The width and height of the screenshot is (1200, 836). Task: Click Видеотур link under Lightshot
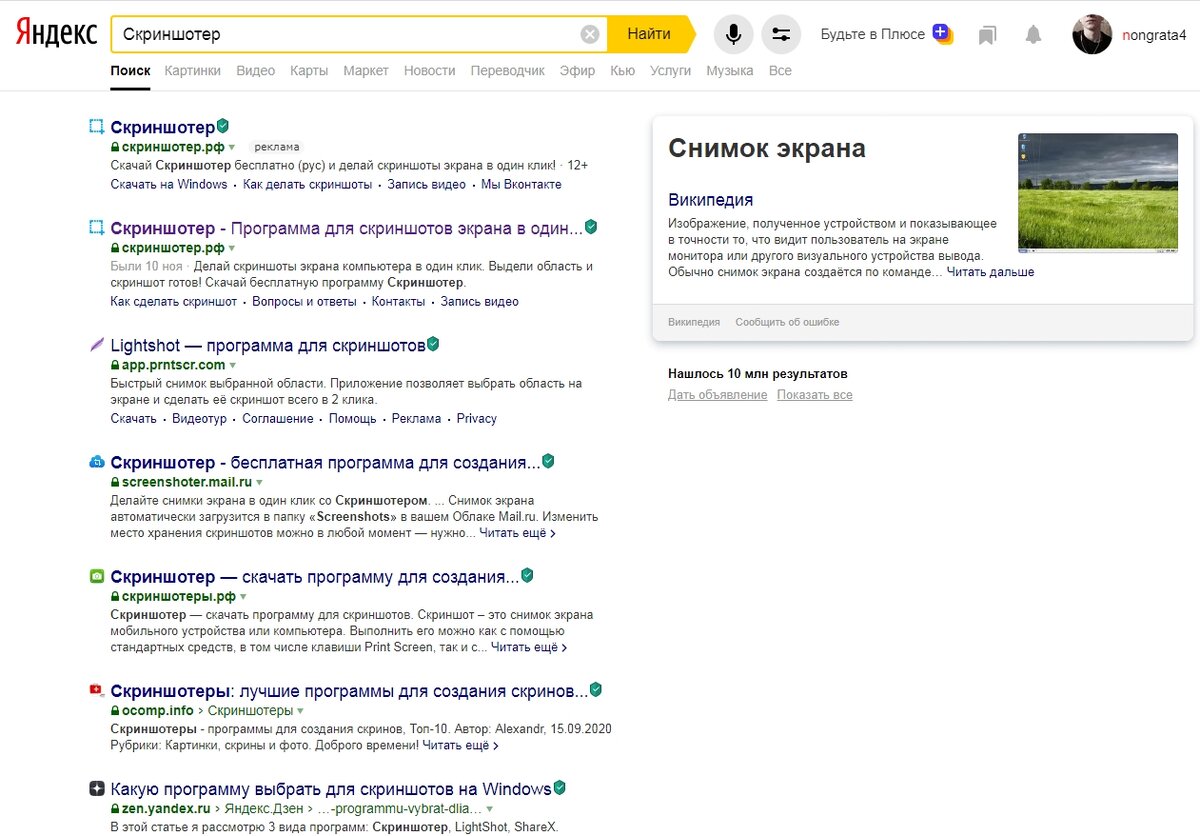point(199,419)
